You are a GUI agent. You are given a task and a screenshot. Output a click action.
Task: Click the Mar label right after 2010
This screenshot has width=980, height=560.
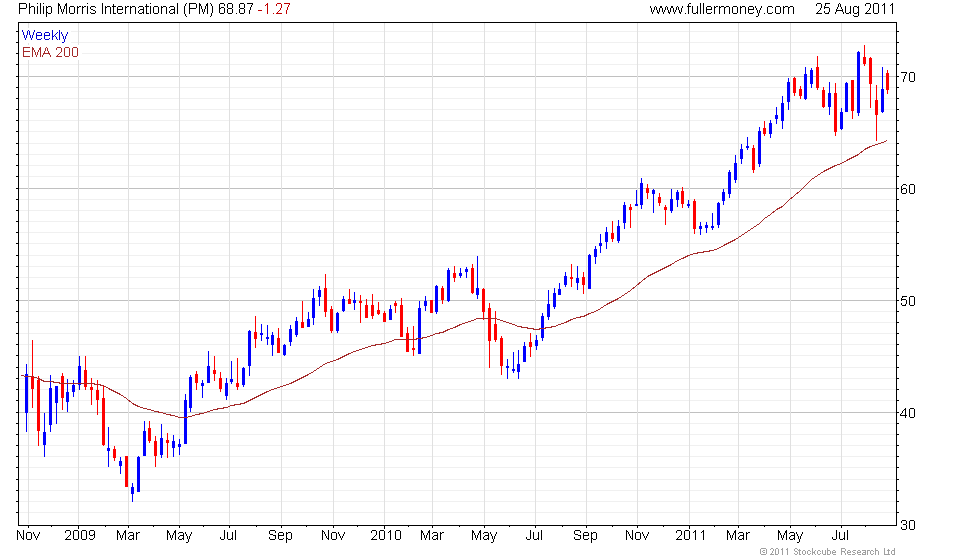pyautogui.click(x=432, y=536)
